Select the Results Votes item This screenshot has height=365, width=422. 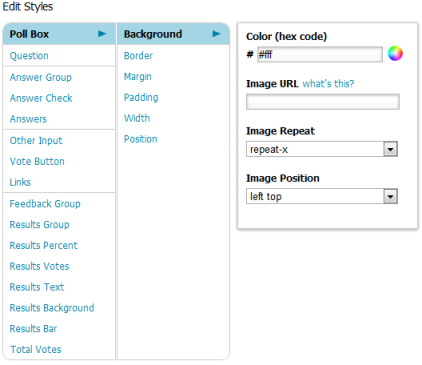pos(39,266)
